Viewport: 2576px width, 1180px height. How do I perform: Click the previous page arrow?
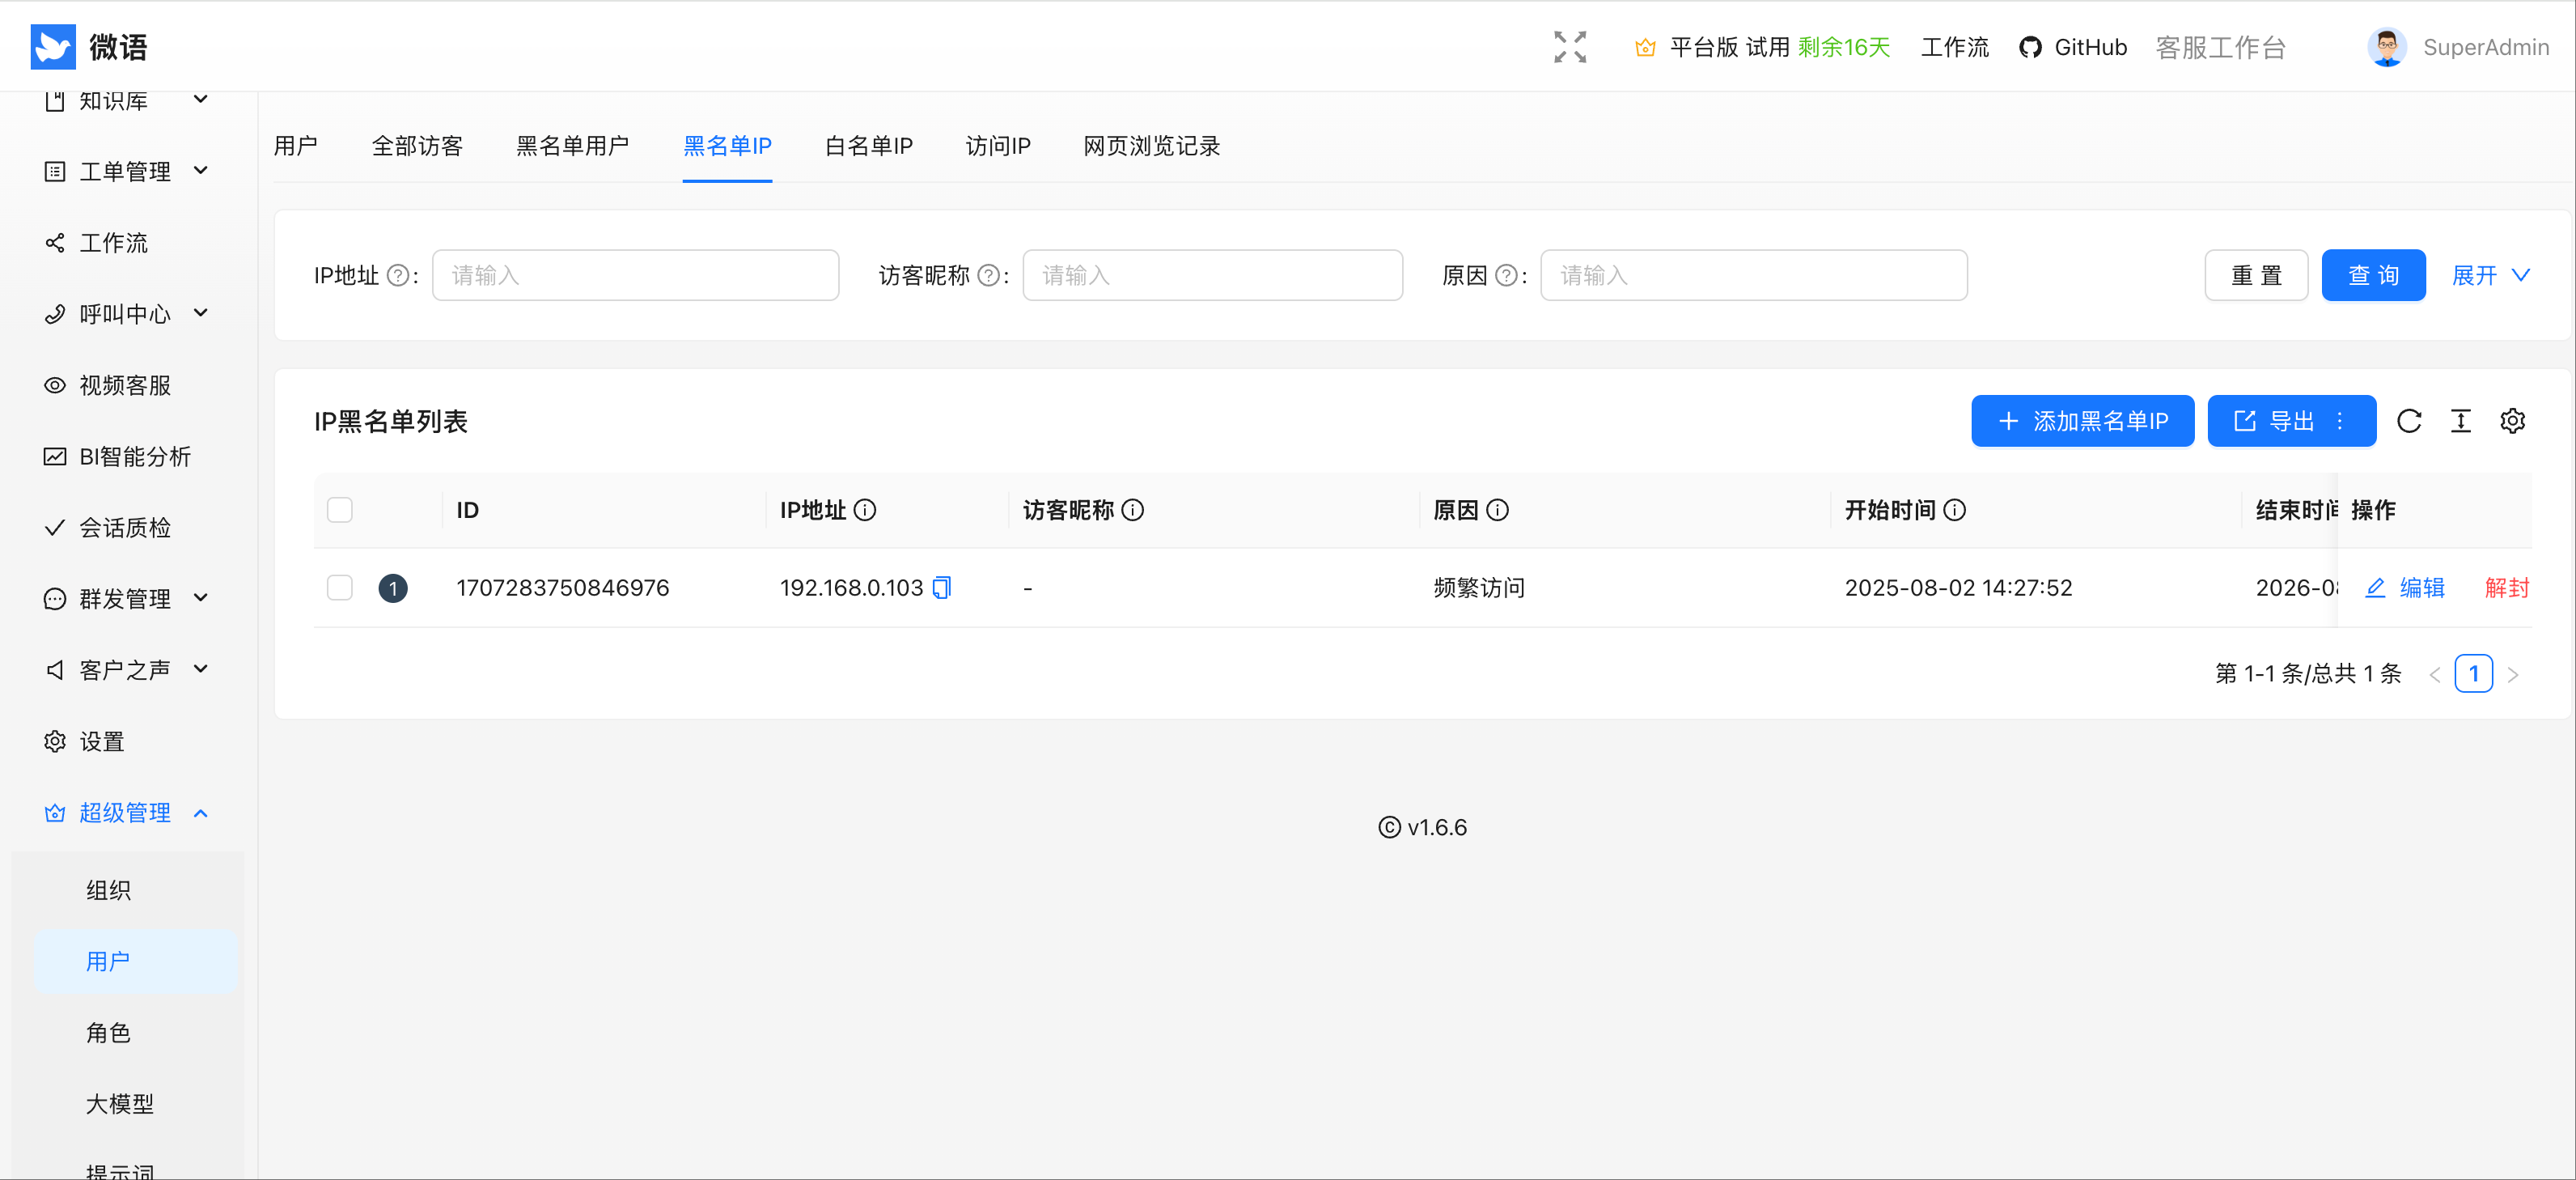(2435, 675)
